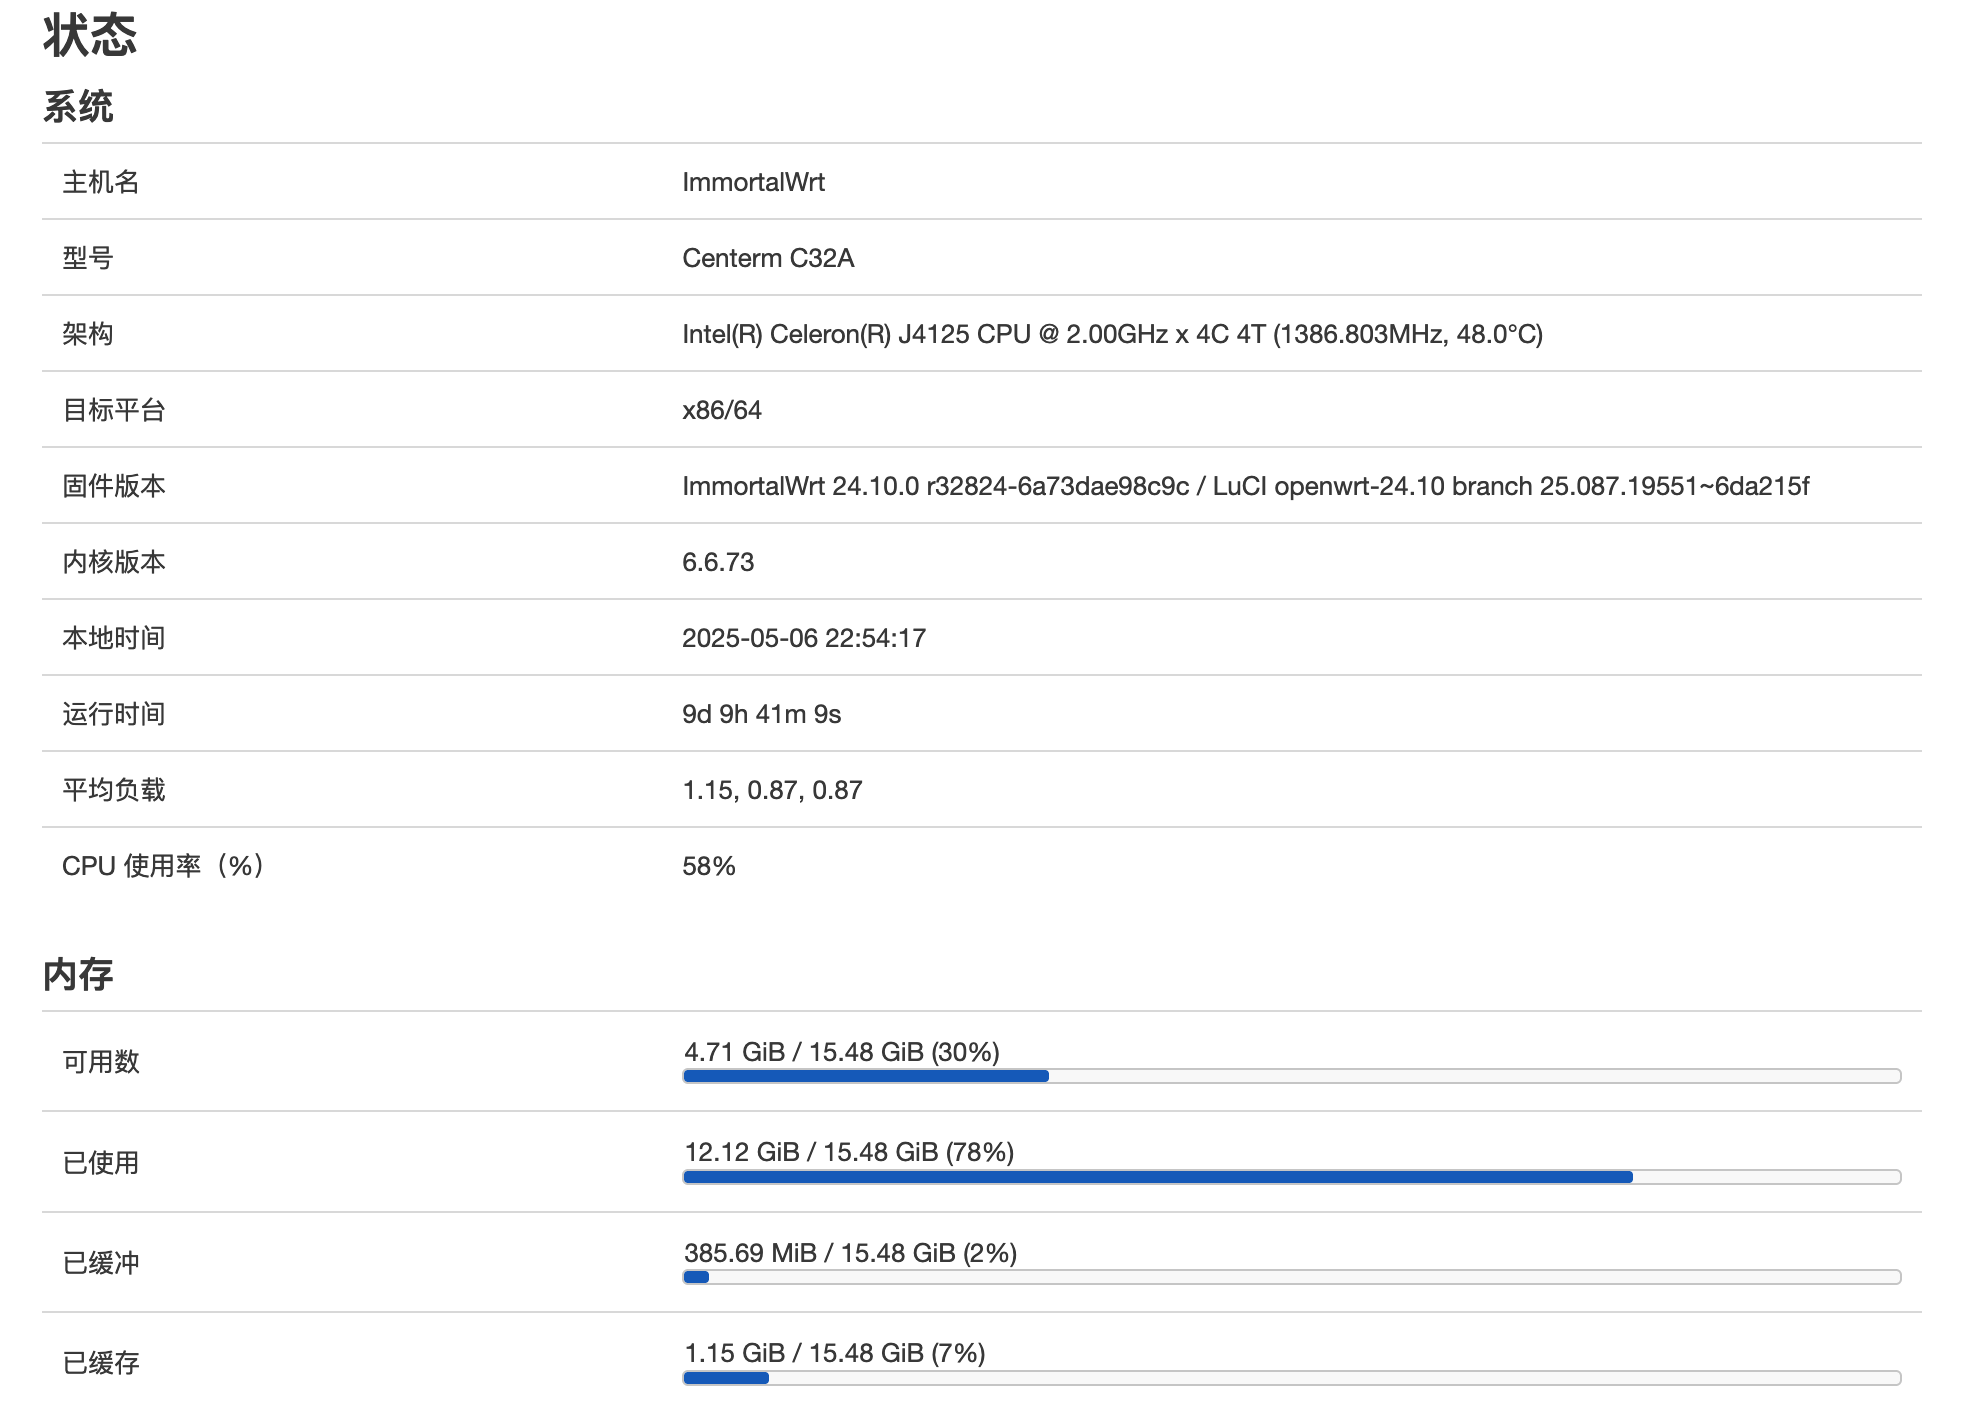Click the 状态 page heading
This screenshot has height=1422, width=1962.
point(90,34)
